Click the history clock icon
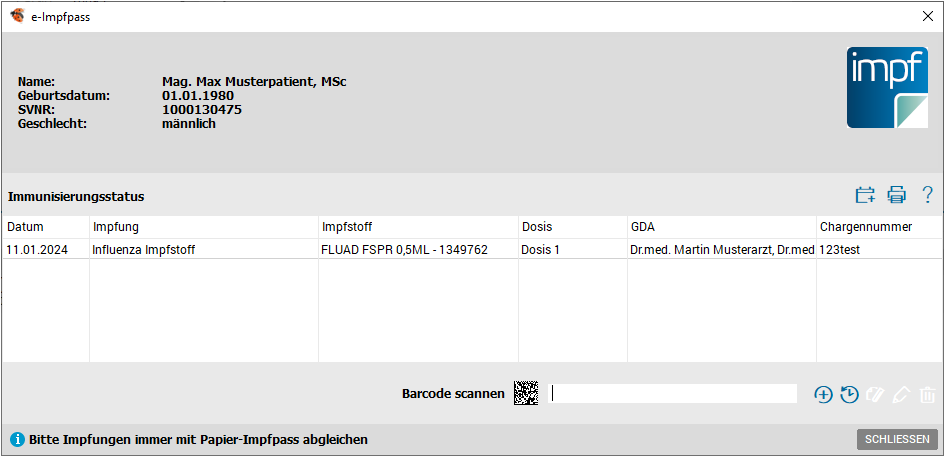Viewport: 945px width, 458px height. 849,395
